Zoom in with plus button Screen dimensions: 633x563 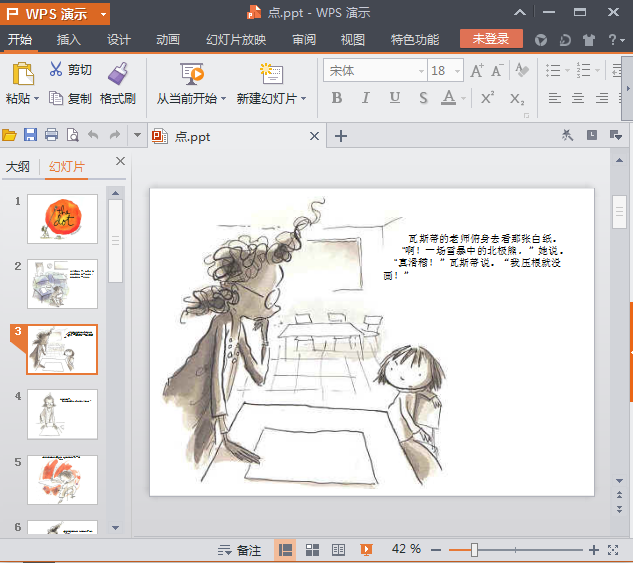593,550
